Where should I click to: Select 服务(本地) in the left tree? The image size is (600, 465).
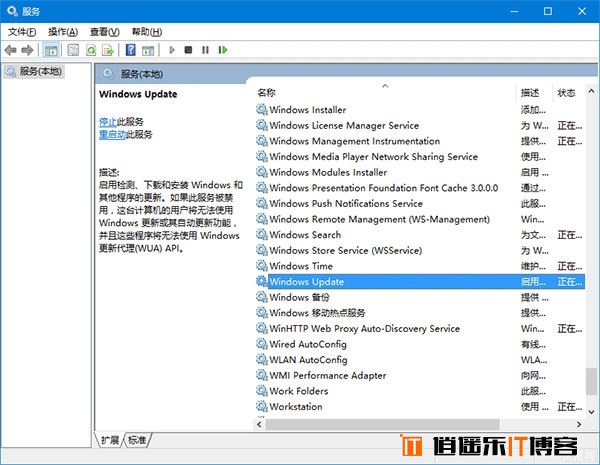click(x=34, y=71)
